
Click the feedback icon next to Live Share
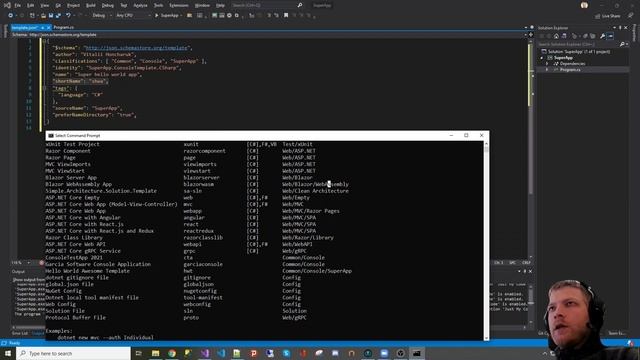pyautogui.click(x=631, y=16)
